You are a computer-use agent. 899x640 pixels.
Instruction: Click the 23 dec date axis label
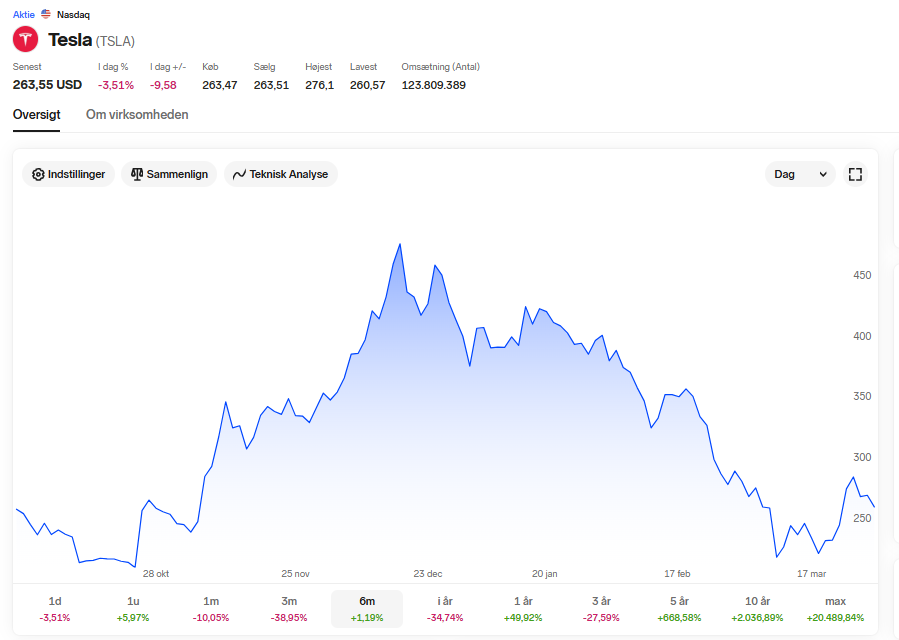tap(428, 573)
